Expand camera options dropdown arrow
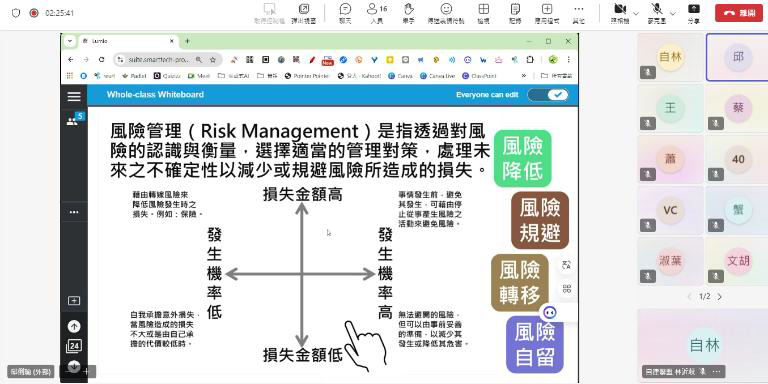 click(636, 13)
